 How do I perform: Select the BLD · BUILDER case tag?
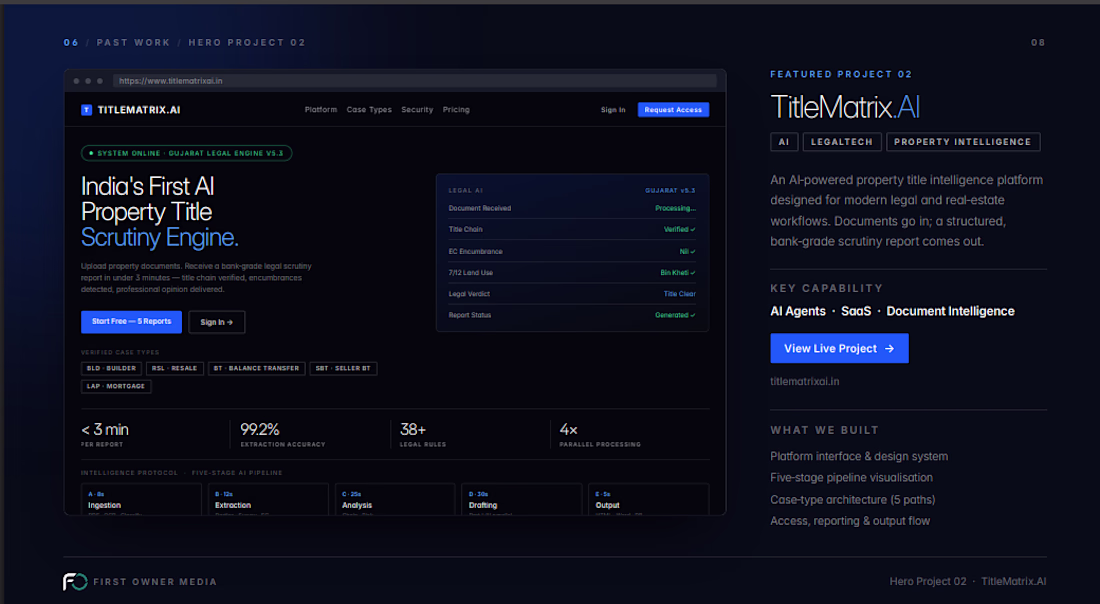click(x=112, y=368)
